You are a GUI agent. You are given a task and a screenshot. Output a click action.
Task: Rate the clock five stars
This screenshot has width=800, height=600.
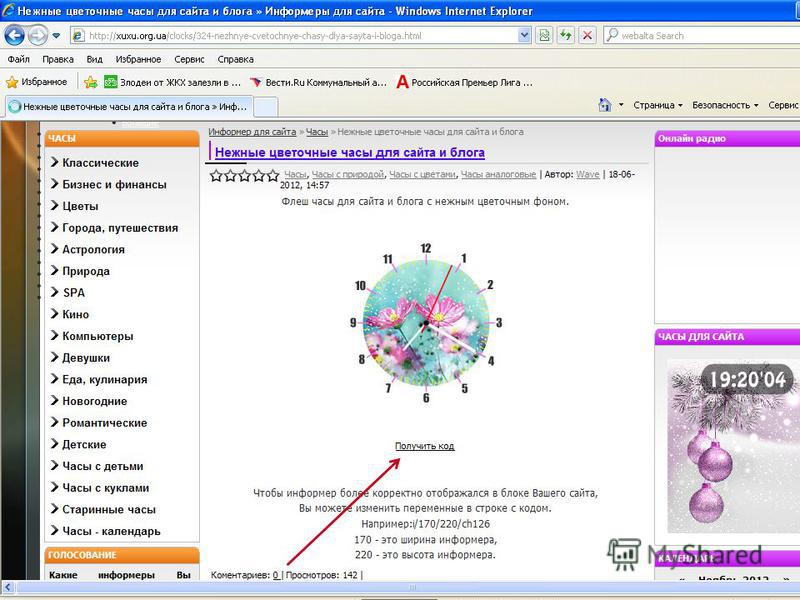pos(273,176)
